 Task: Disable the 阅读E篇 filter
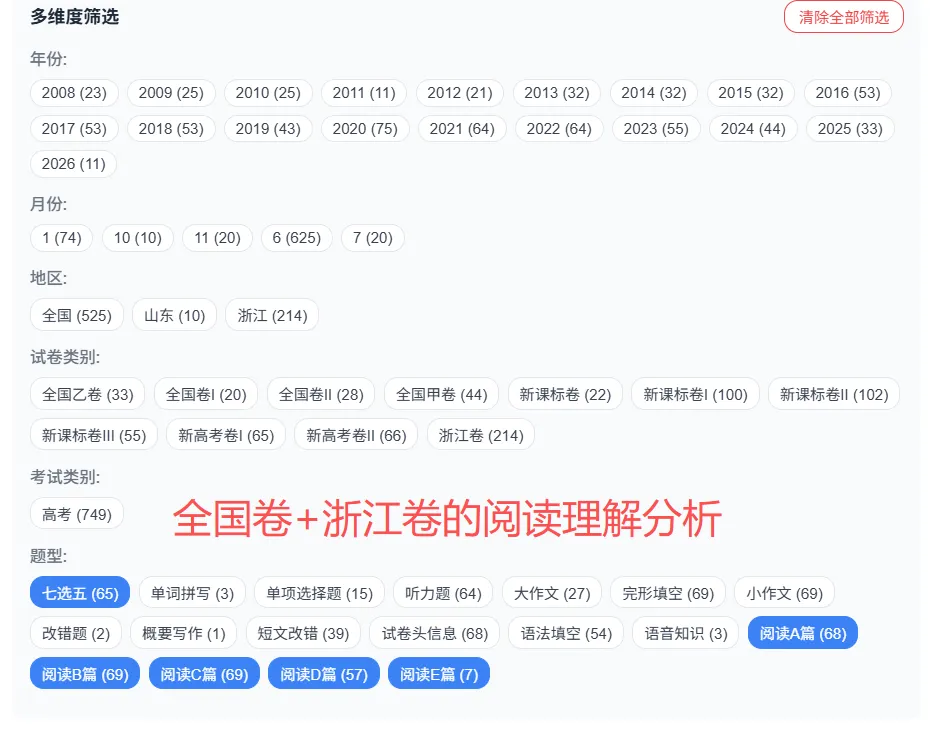(x=438, y=673)
